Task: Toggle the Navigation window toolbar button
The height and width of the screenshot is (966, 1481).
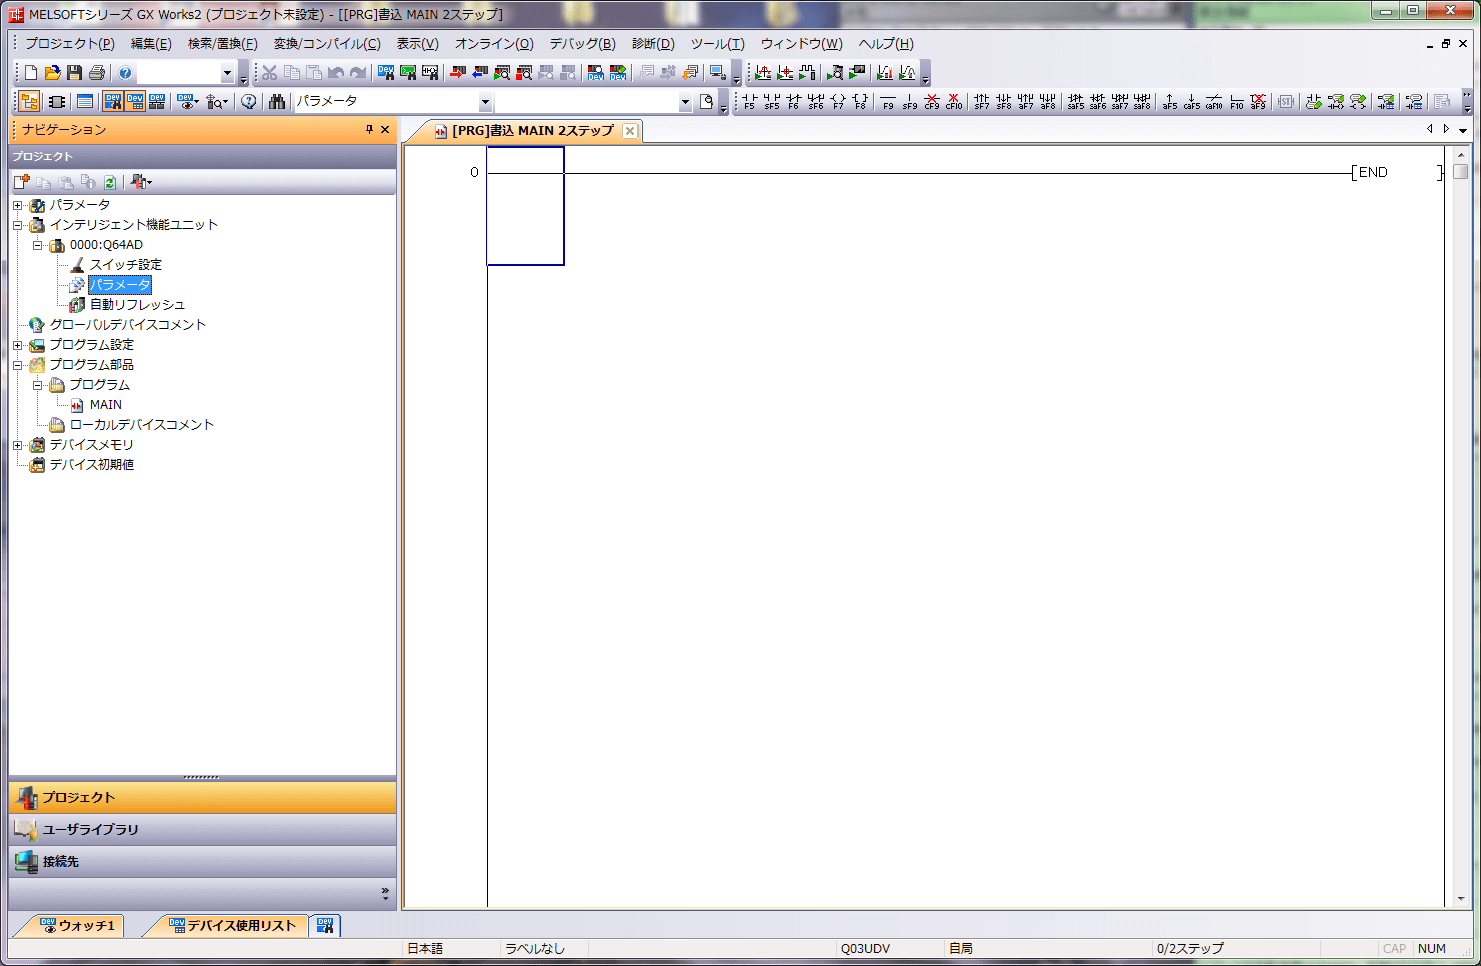Action: point(29,101)
